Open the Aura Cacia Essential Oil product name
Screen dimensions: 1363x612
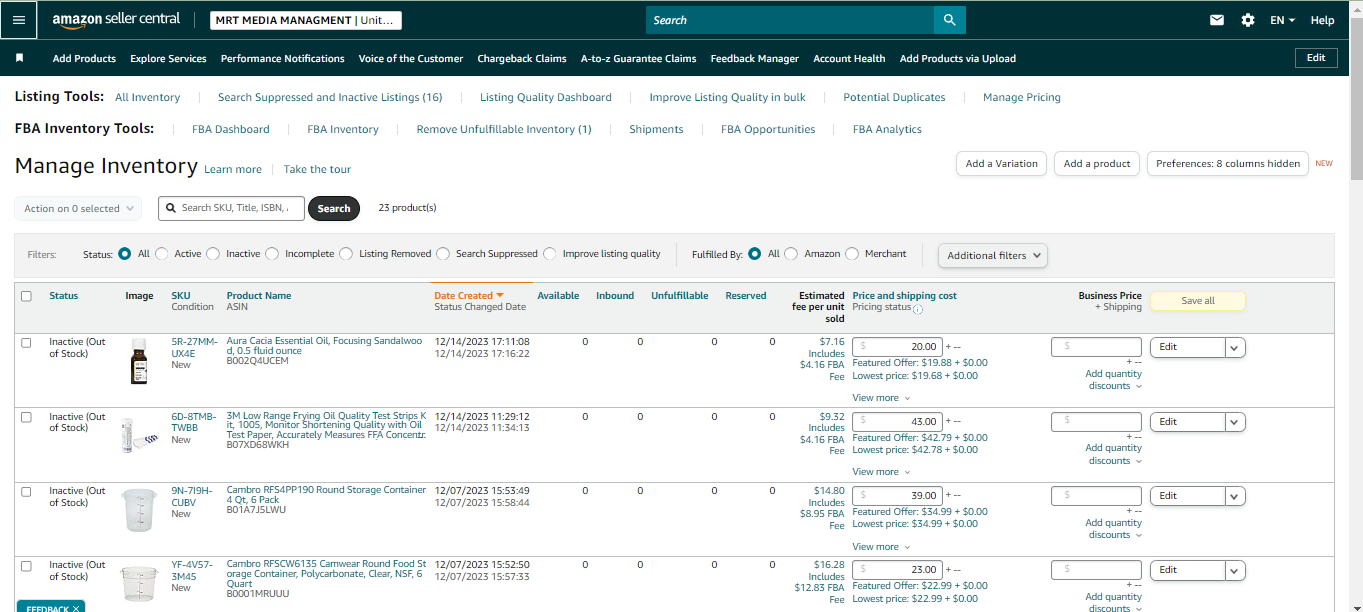click(x=325, y=346)
